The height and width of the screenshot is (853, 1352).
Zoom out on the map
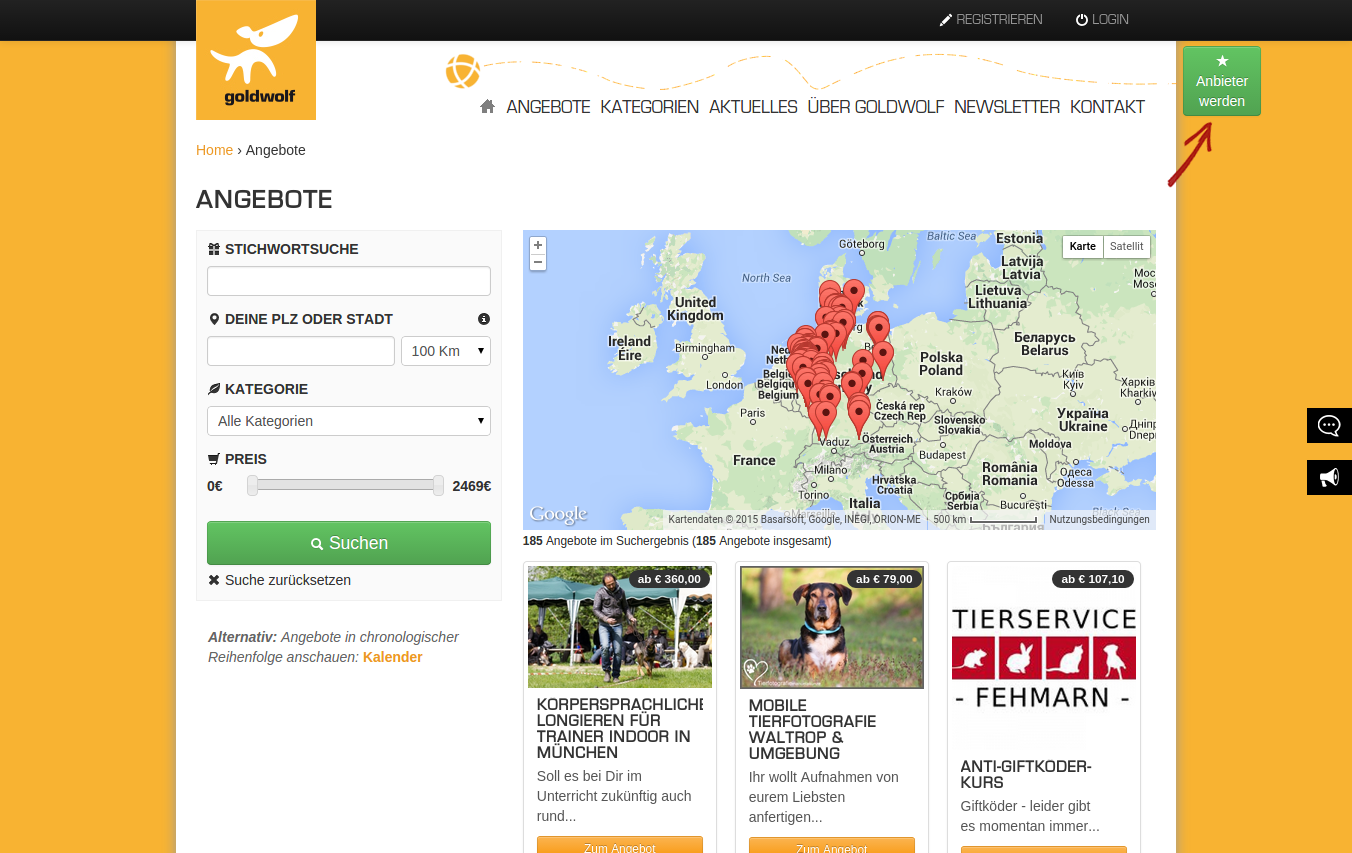click(538, 262)
